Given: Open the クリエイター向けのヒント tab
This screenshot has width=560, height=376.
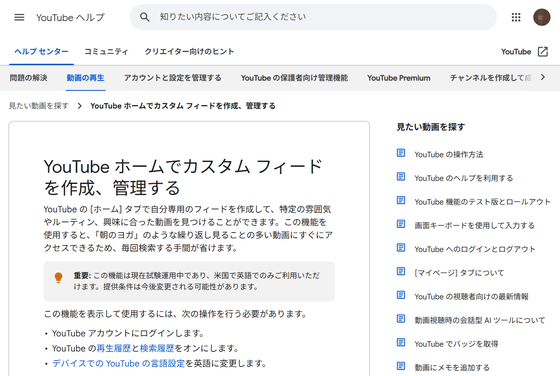Looking at the screenshot, I should point(189,52).
